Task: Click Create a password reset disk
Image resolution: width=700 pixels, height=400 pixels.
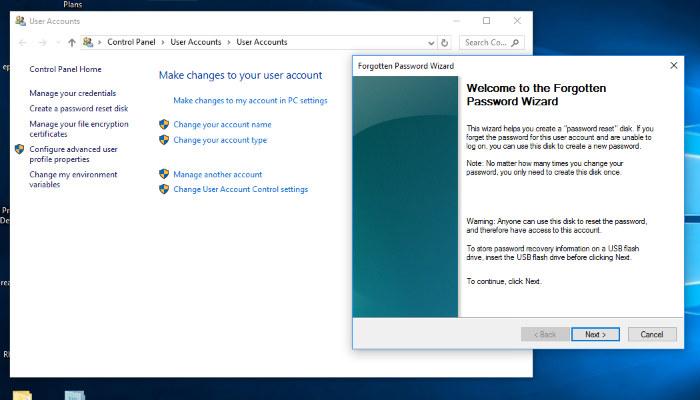Action: point(79,108)
